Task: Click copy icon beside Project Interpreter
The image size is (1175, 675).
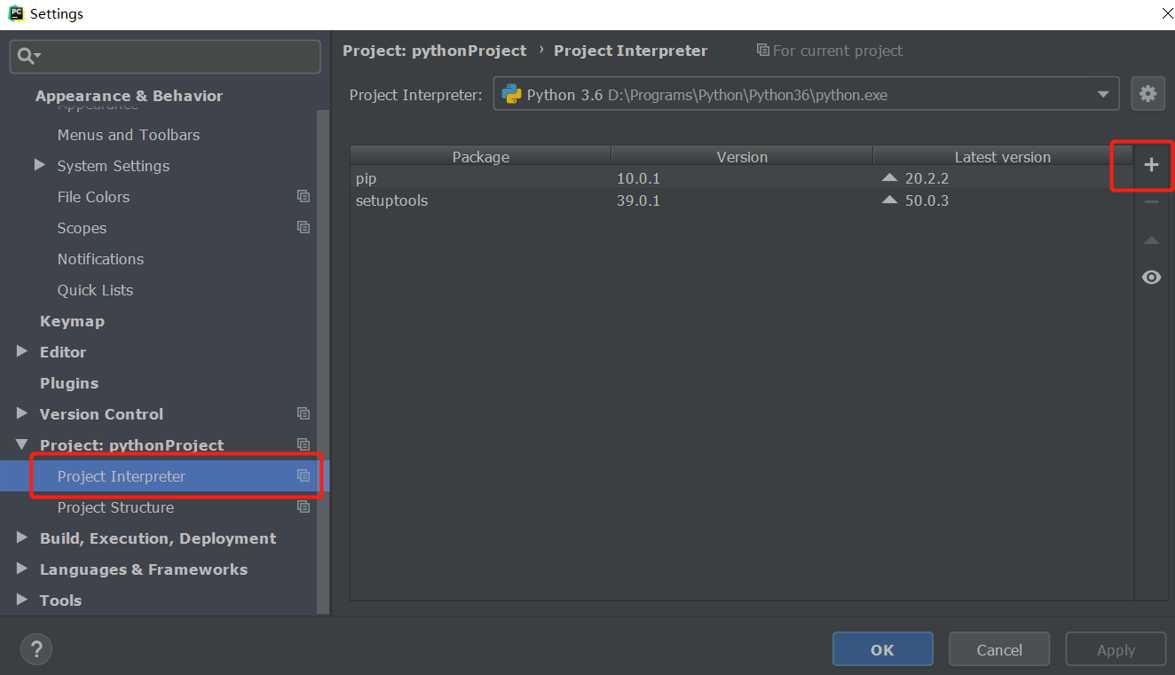Action: tap(303, 476)
